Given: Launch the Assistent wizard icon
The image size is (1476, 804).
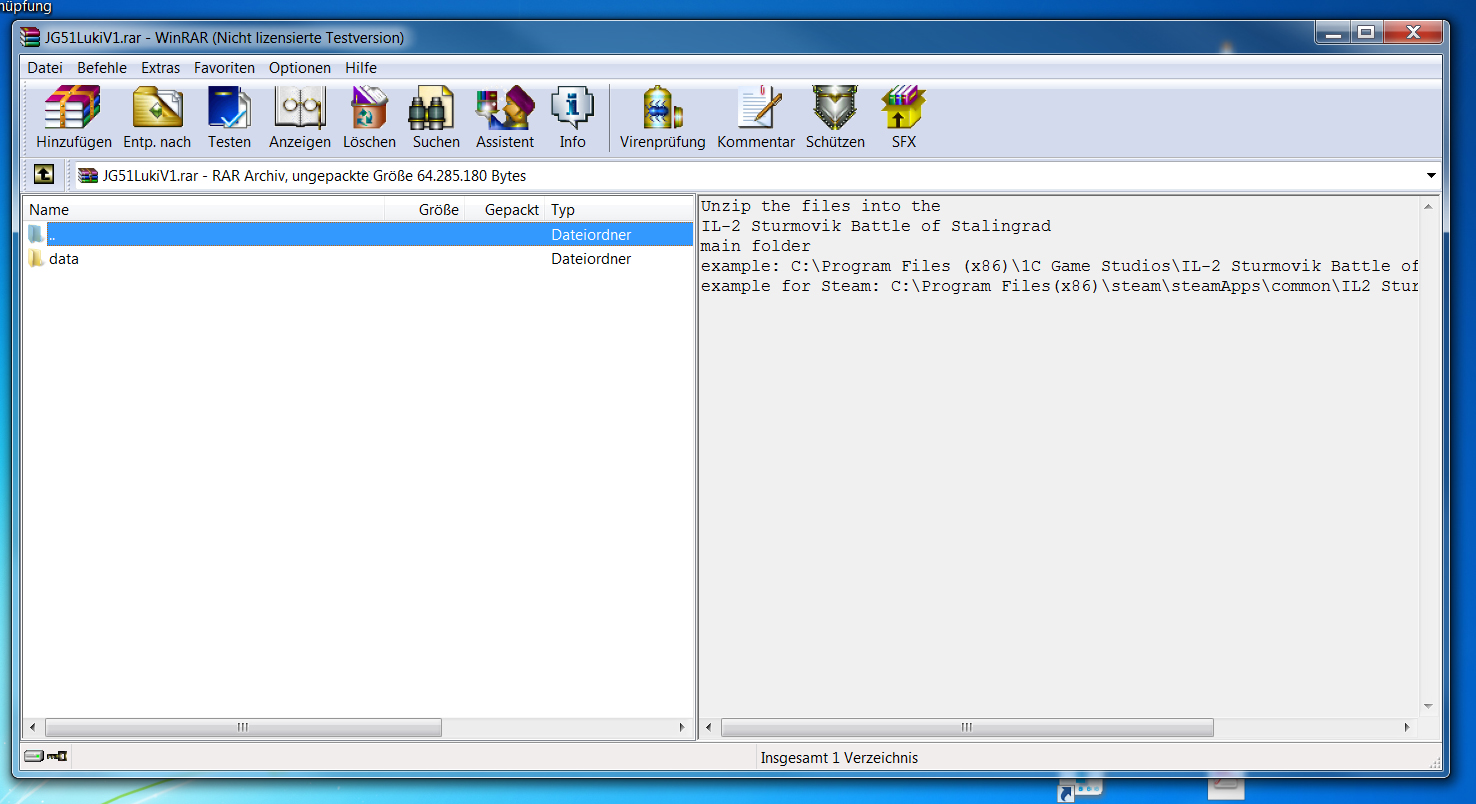Looking at the screenshot, I should point(505,118).
